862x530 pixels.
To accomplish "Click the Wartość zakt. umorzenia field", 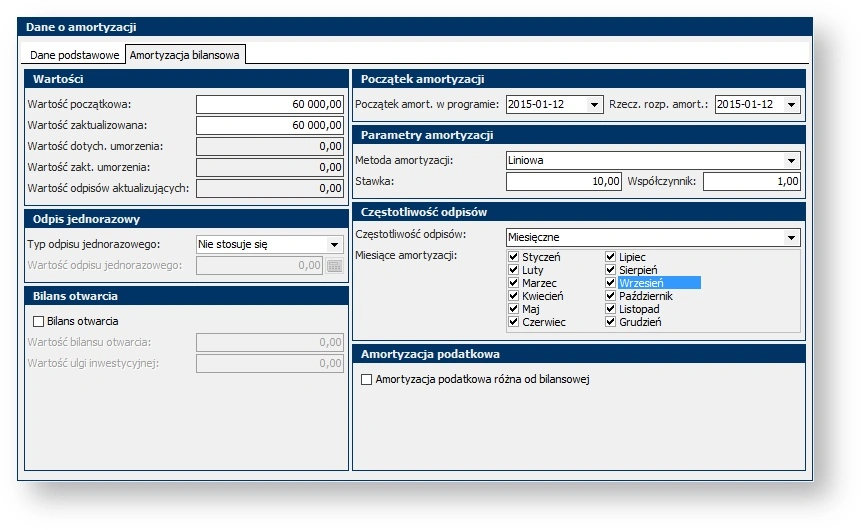I will click(270, 167).
